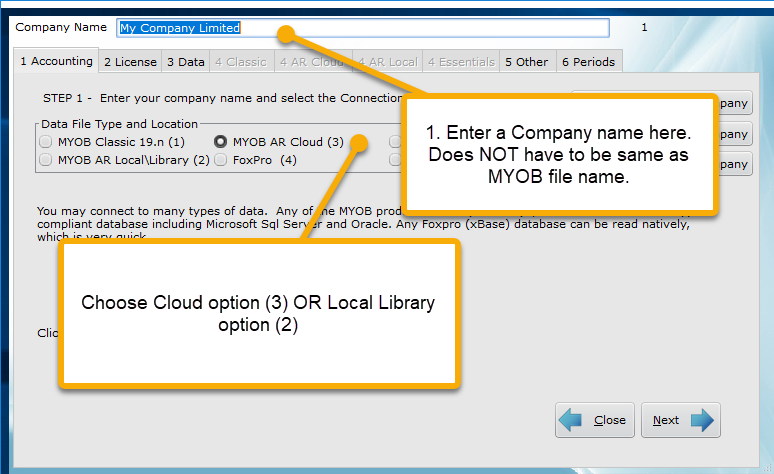Select the 4 AR Local tab
The width and height of the screenshot is (774, 474).
(388, 62)
